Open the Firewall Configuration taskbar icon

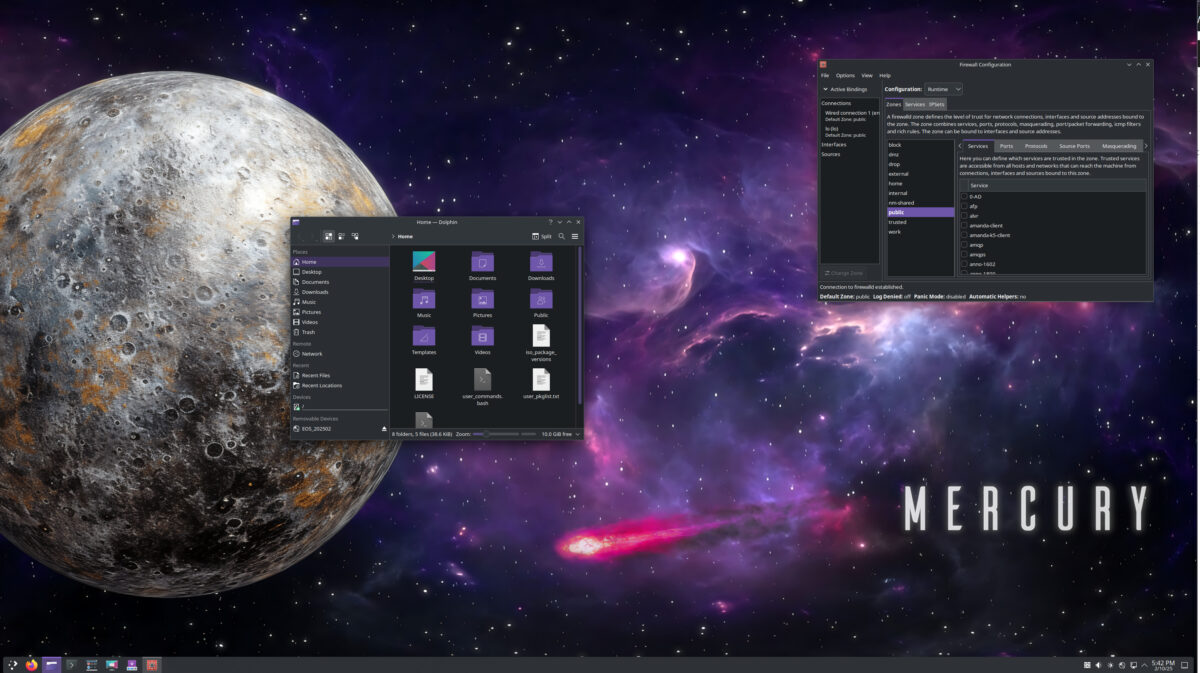pyautogui.click(x=152, y=664)
